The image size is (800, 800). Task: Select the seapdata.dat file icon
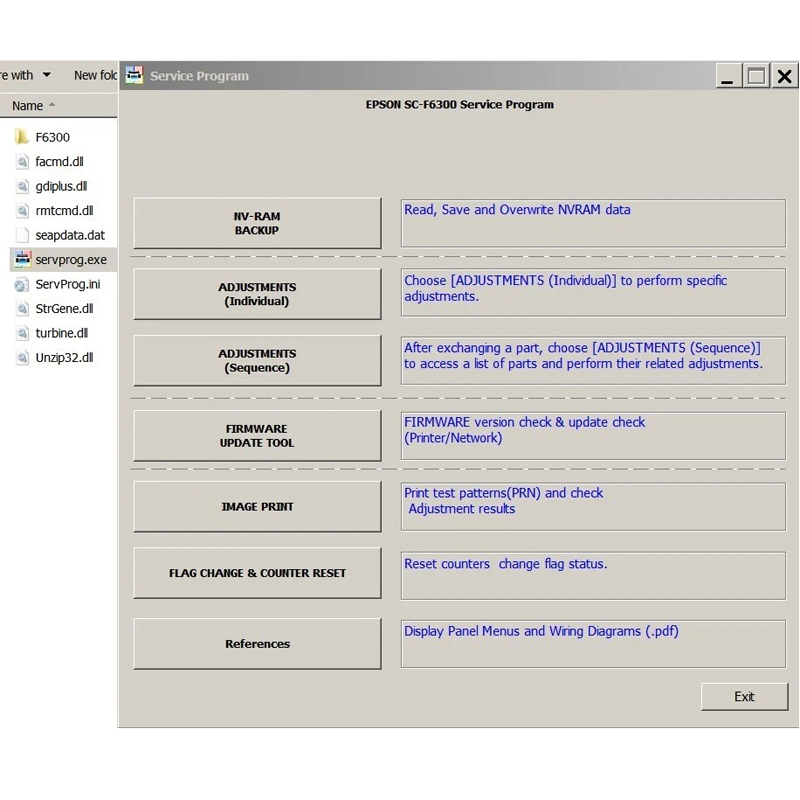[22, 235]
